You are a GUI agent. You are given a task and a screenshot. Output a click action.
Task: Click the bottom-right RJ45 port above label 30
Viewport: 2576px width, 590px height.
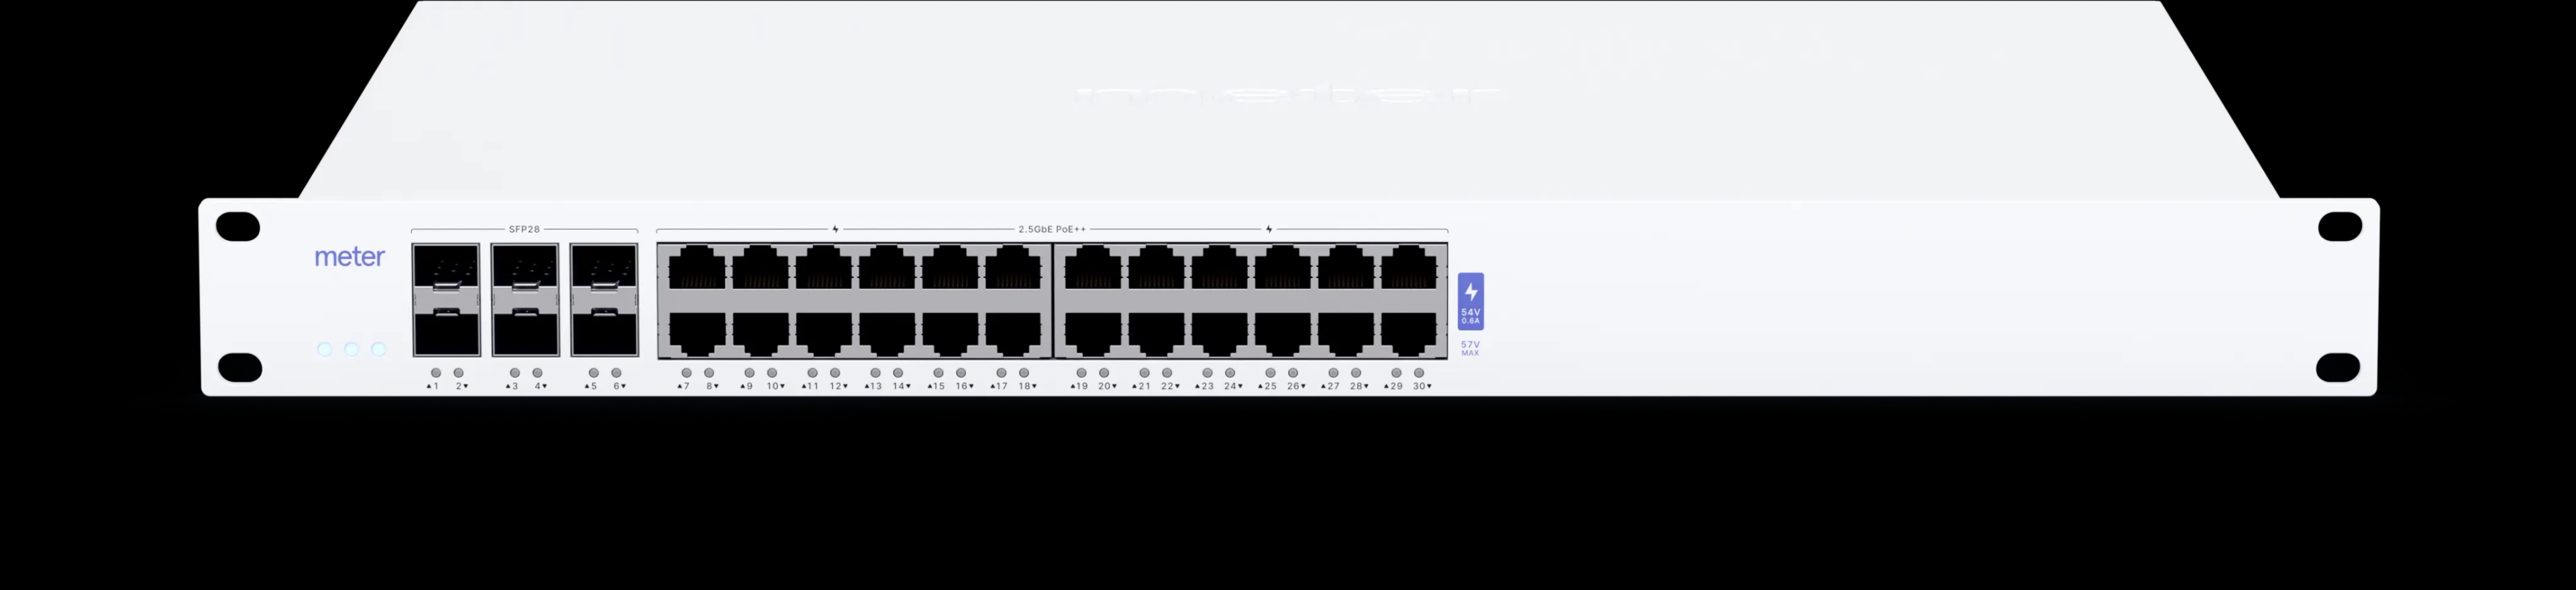(x=1409, y=334)
